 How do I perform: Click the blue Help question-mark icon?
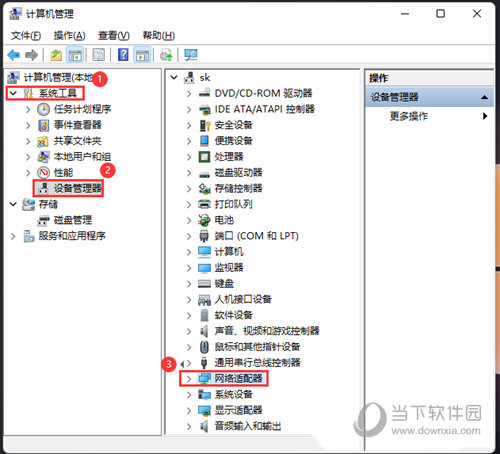123,55
